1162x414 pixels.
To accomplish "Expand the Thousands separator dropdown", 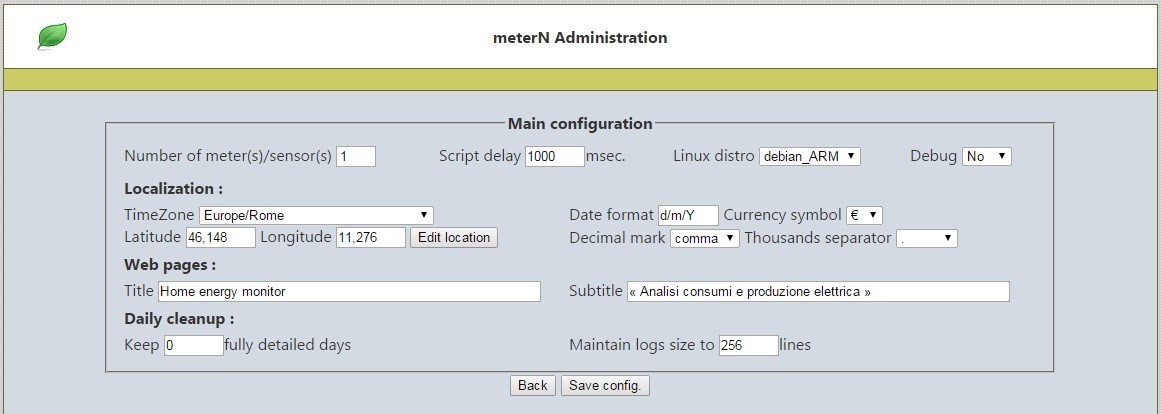I will [x=926, y=238].
